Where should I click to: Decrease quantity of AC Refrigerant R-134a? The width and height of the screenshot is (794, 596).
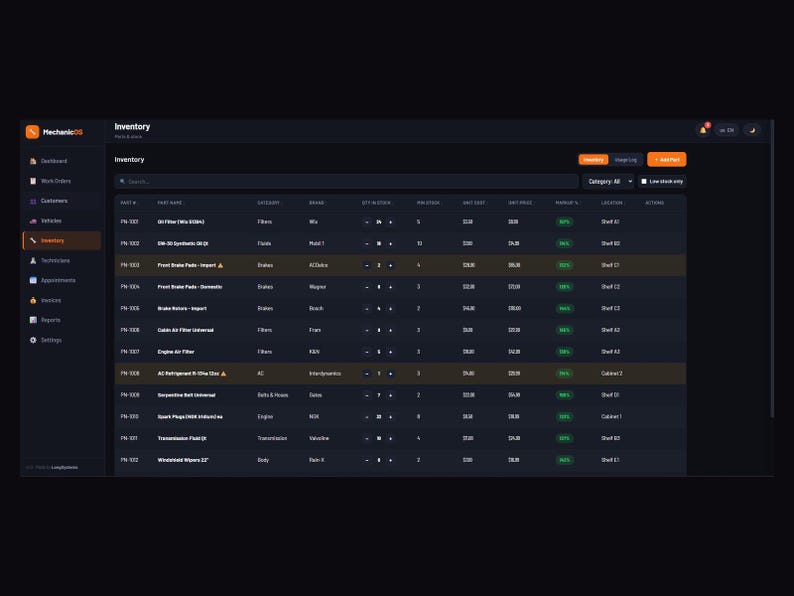coord(367,374)
